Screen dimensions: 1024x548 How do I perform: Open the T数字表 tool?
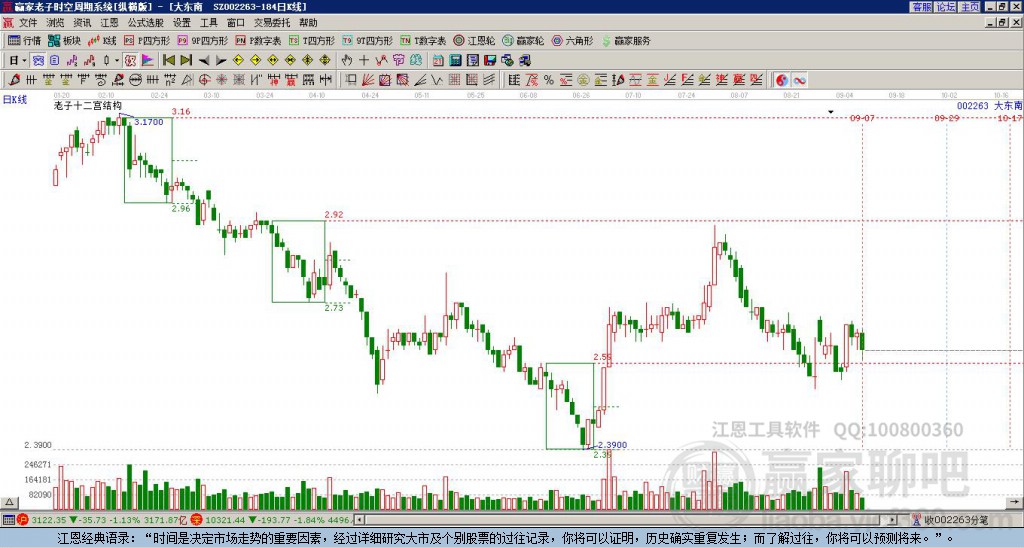point(423,40)
